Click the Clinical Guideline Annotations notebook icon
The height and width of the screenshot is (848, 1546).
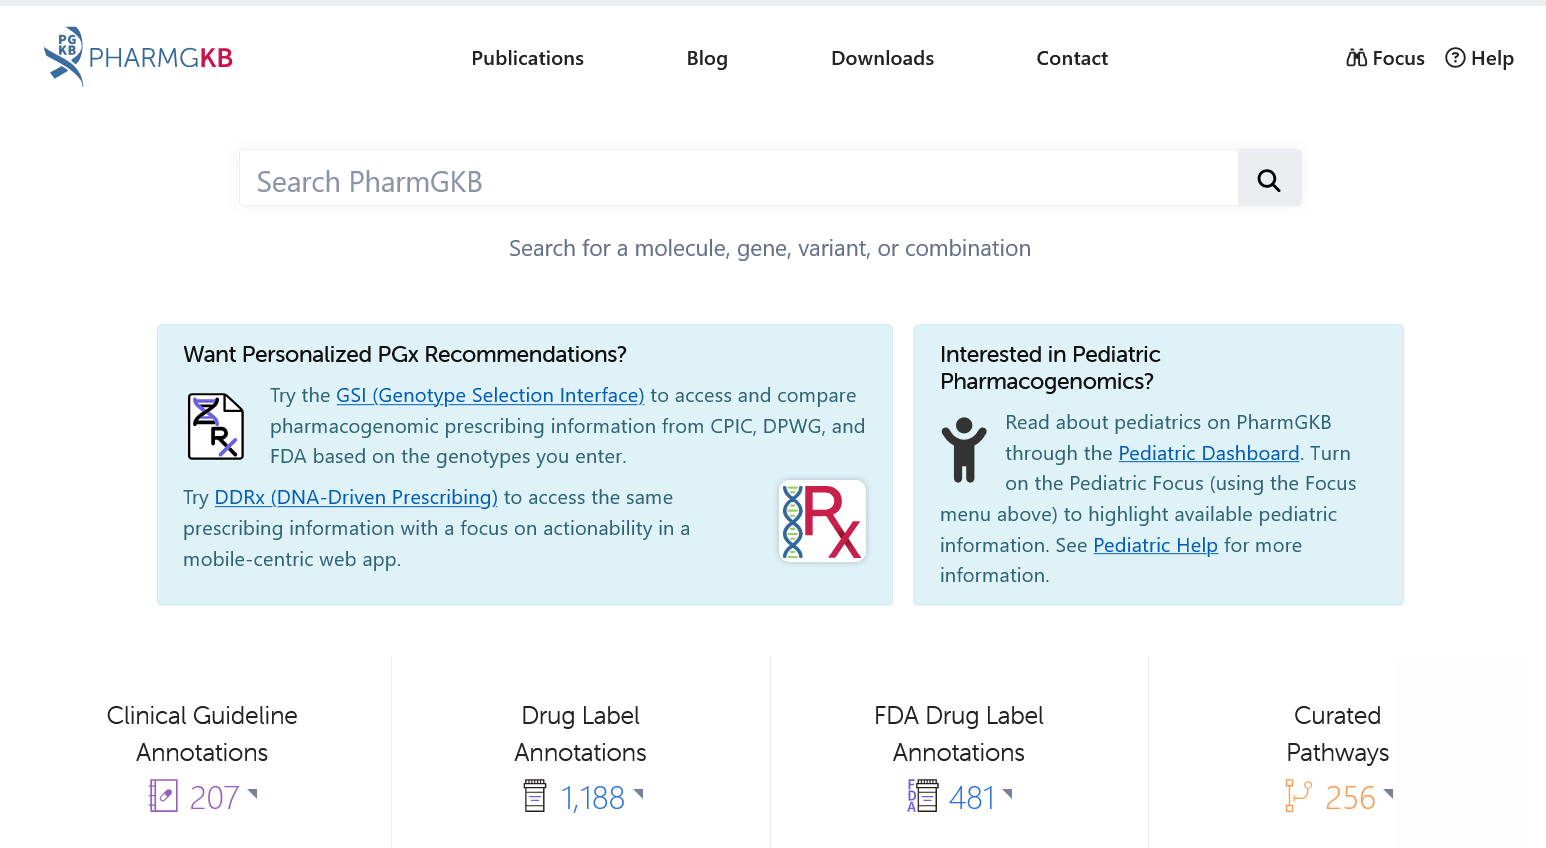coord(163,796)
